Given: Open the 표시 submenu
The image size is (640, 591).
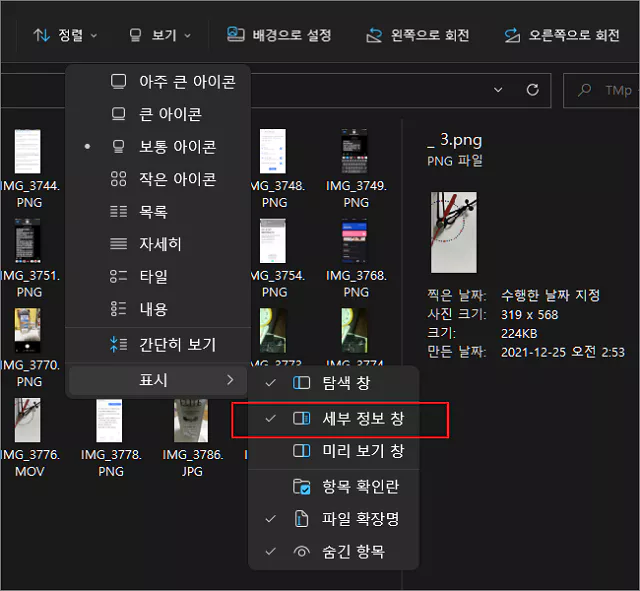Looking at the screenshot, I should (x=158, y=380).
